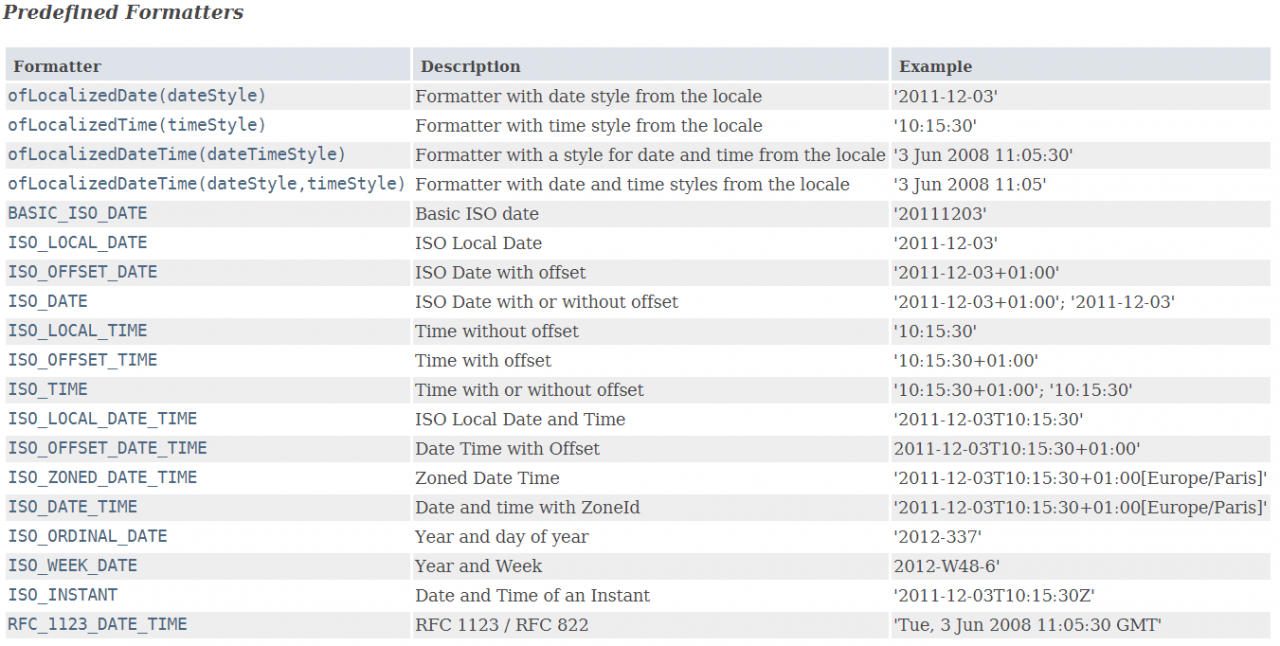Image resolution: width=1280 pixels, height=646 pixels.
Task: Click the ISO_TIME formatter link
Action: pyautogui.click(x=47, y=389)
